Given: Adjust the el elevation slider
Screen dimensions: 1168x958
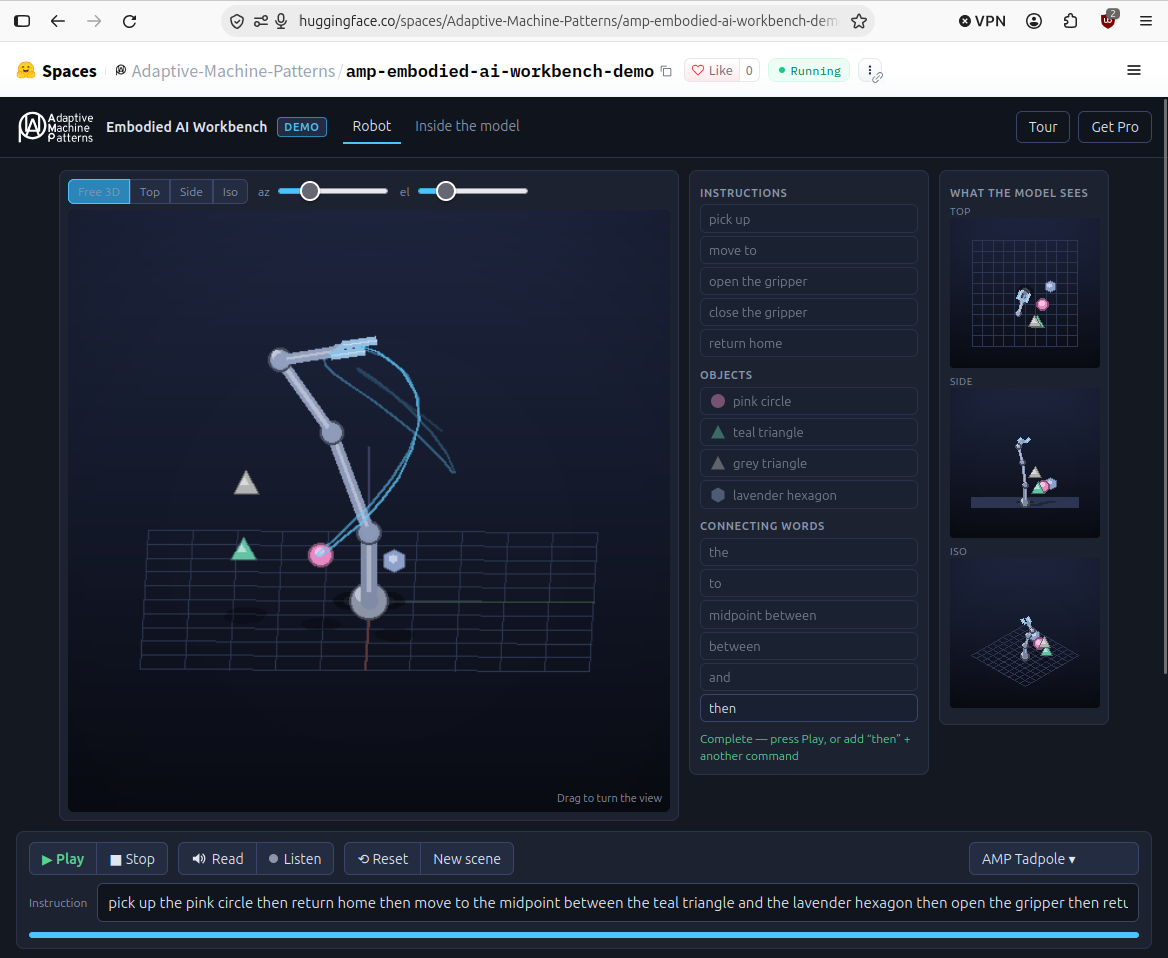Looking at the screenshot, I should [473, 191].
